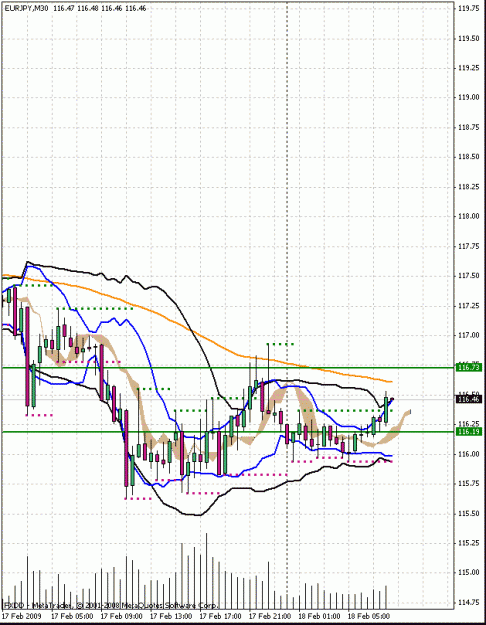The width and height of the screenshot is (486, 625).
Task: Select the 118.00 price axis label
Action: [x=468, y=216]
